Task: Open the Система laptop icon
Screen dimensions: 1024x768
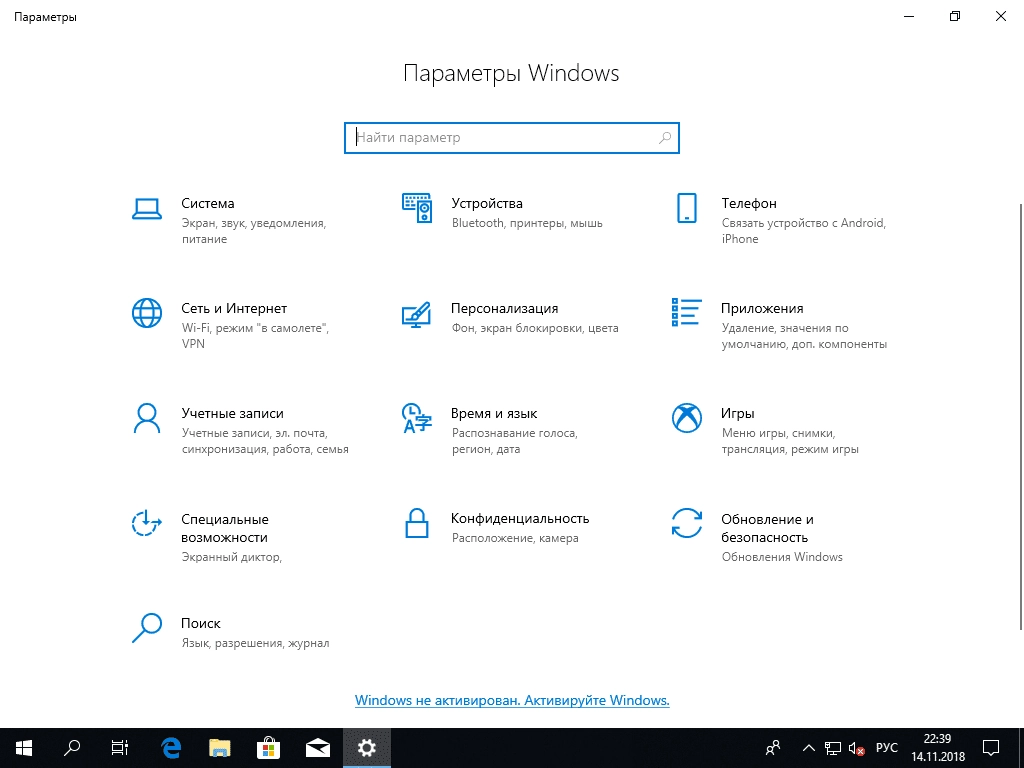Action: [x=147, y=209]
